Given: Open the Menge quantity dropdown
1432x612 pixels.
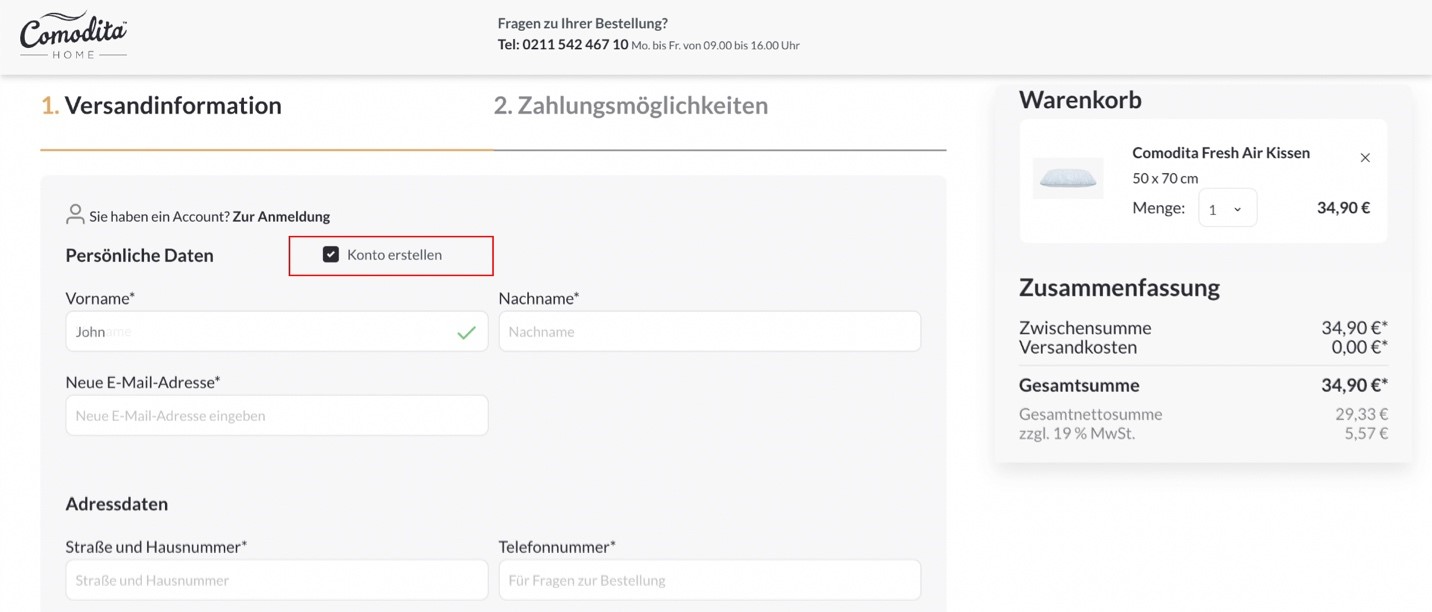Looking at the screenshot, I should (1227, 209).
